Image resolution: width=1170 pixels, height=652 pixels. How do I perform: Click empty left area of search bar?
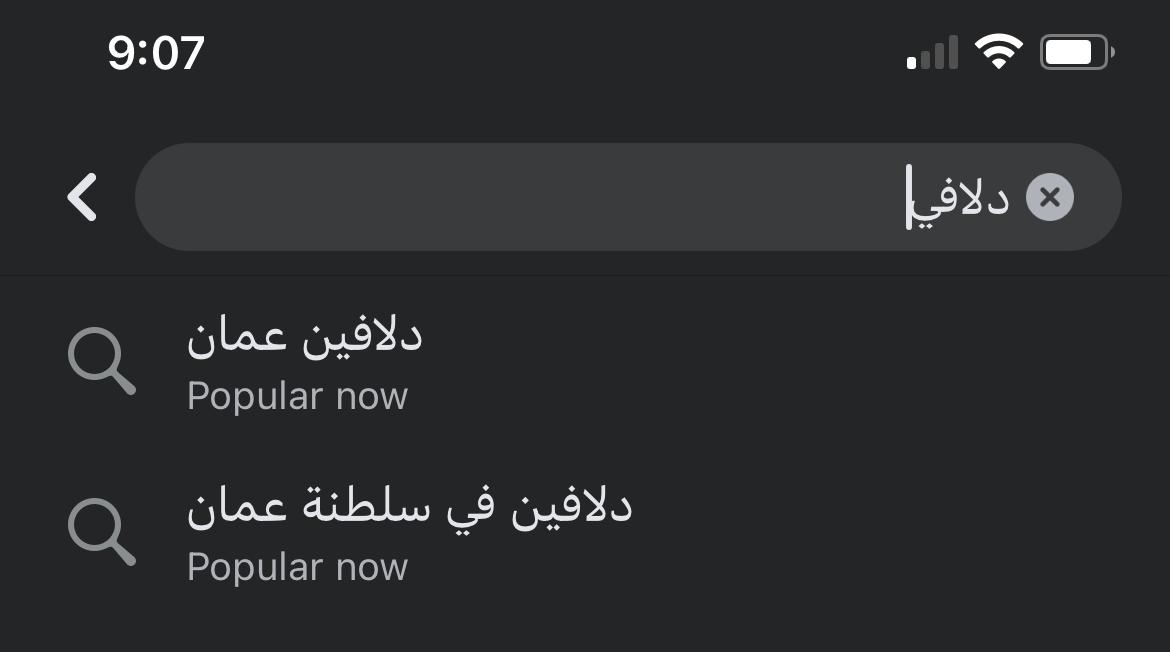coord(400,197)
